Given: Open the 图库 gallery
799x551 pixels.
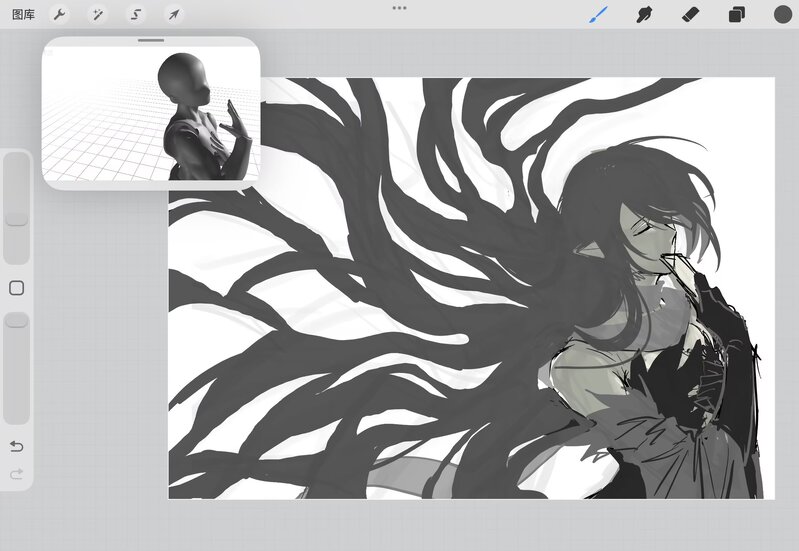Looking at the screenshot, I should (x=23, y=14).
